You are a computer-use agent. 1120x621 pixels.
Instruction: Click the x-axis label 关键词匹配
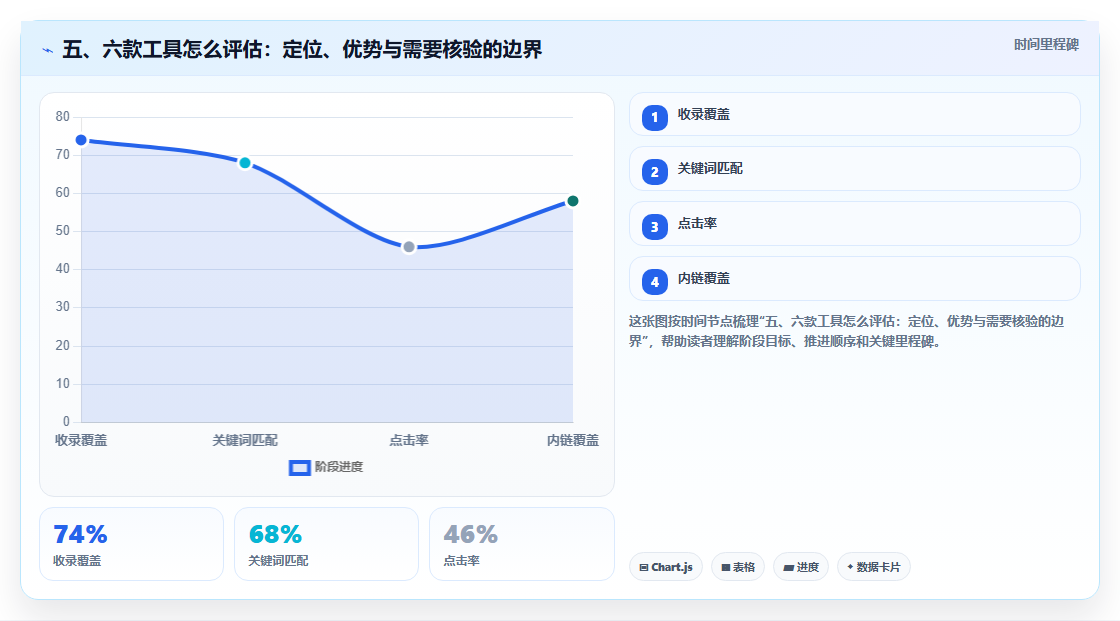click(x=245, y=440)
